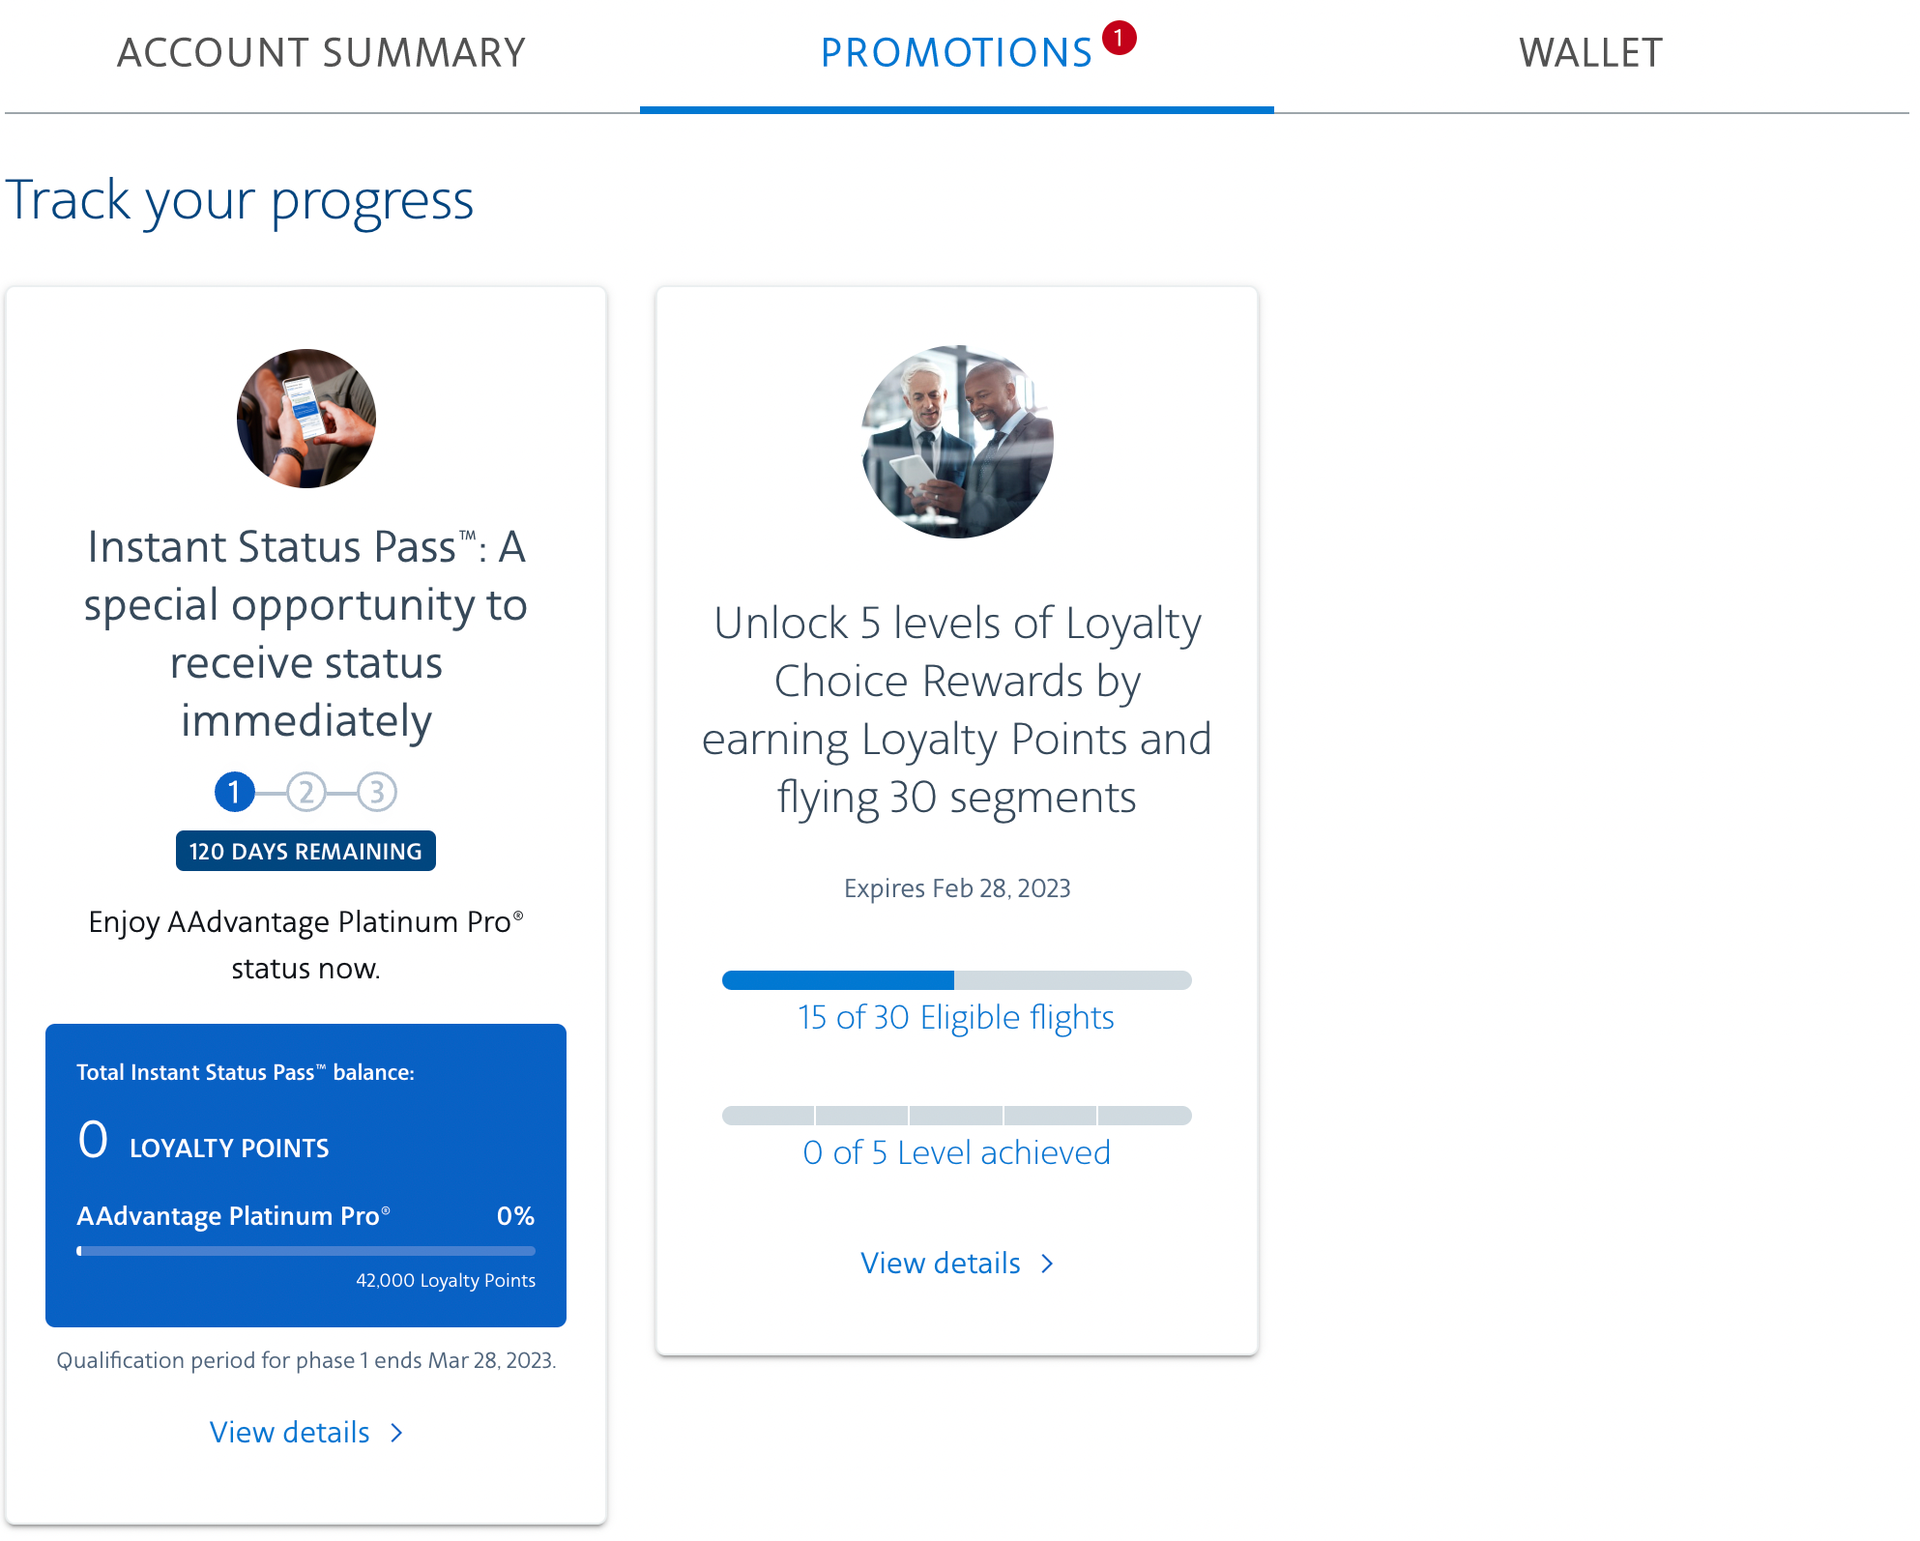Click the AAdvantage Platinum Pro progress bar
The height and width of the screenshot is (1541, 1920).
(305, 1250)
